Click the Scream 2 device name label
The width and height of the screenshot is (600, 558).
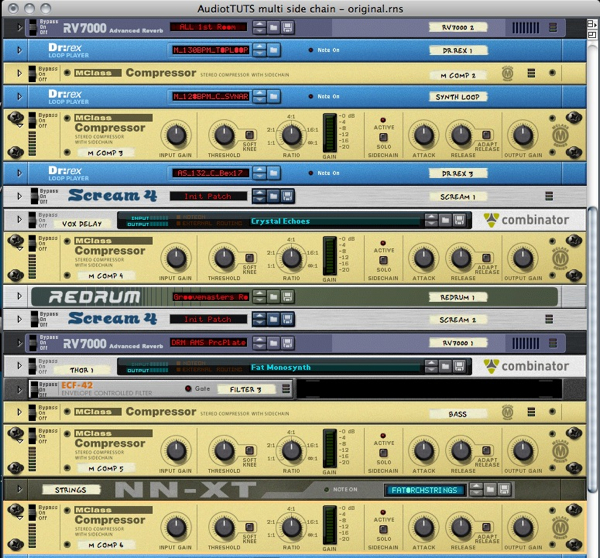click(459, 320)
